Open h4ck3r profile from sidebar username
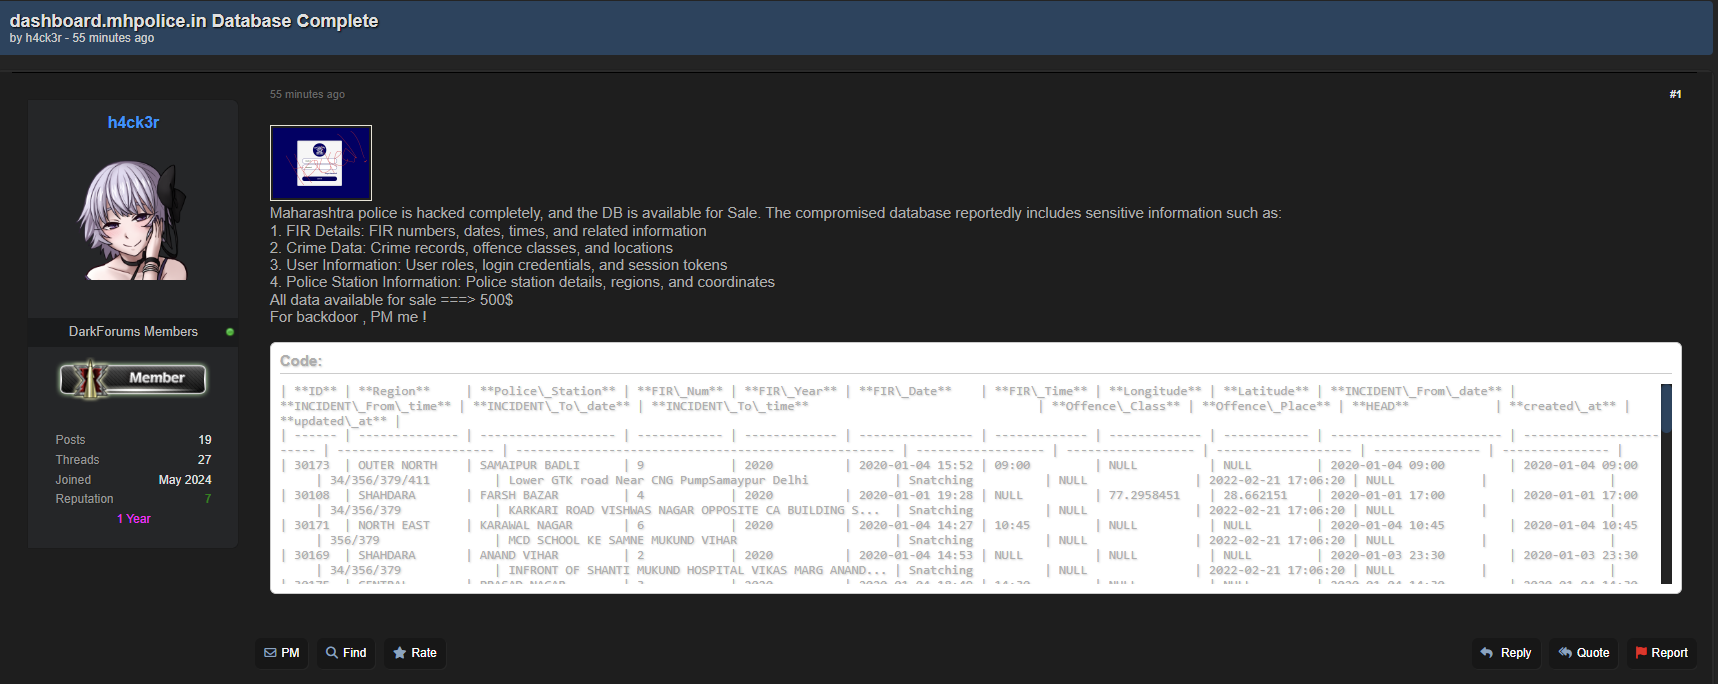 pos(133,122)
